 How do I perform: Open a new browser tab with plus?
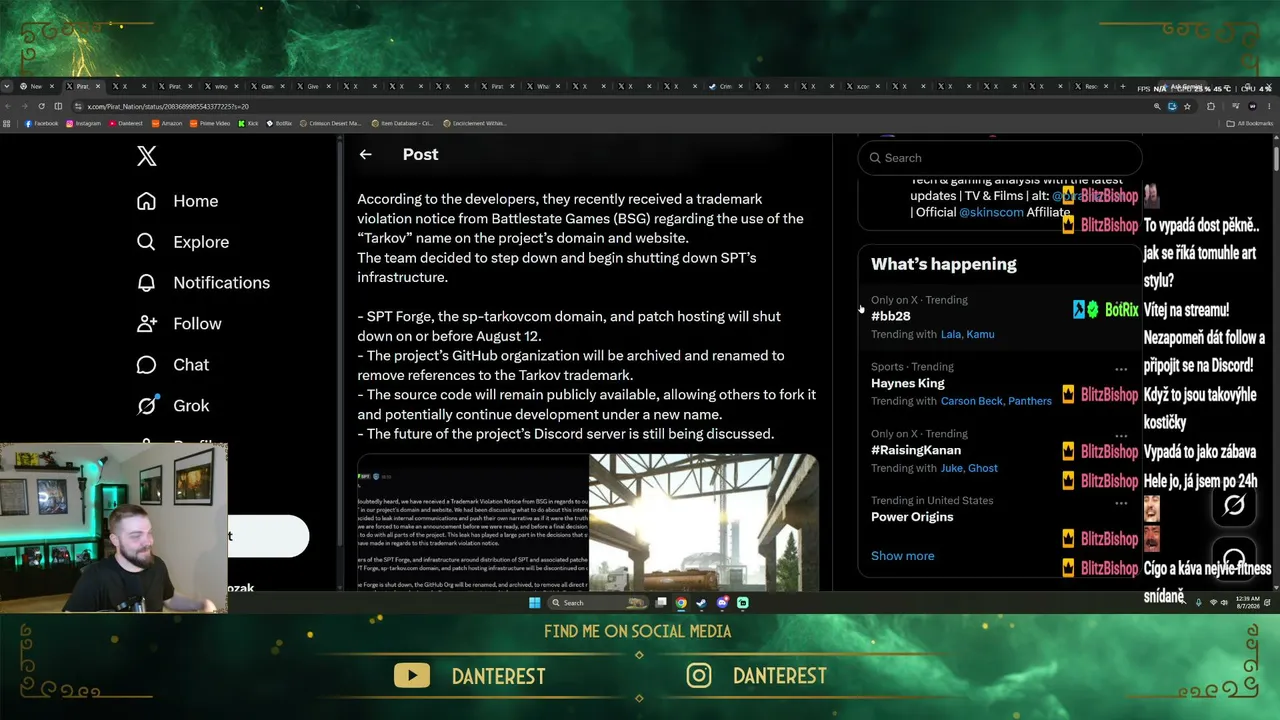pos(1122,87)
